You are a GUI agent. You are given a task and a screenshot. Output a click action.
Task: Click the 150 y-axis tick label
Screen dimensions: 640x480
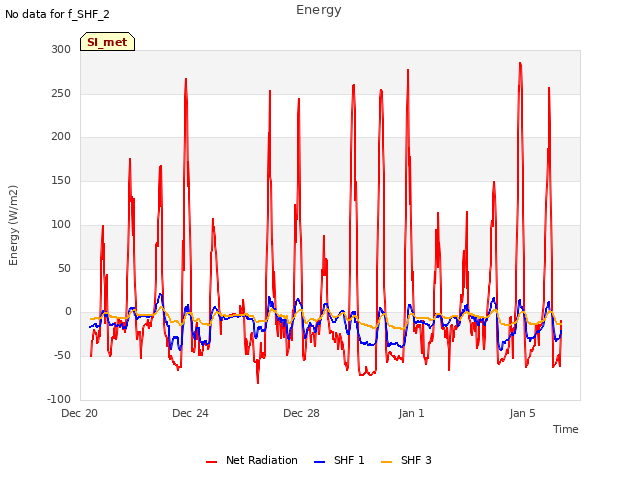61,180
